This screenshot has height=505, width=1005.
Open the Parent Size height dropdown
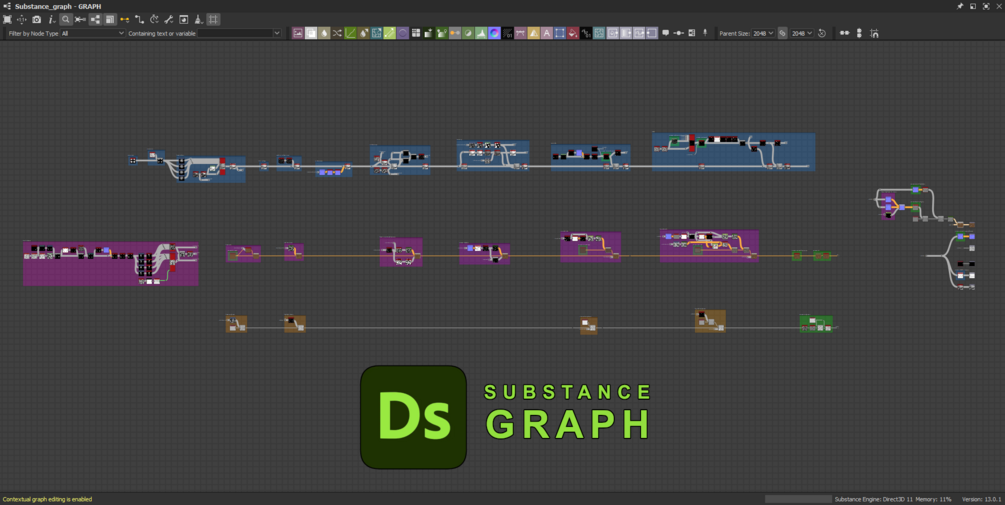coord(802,33)
